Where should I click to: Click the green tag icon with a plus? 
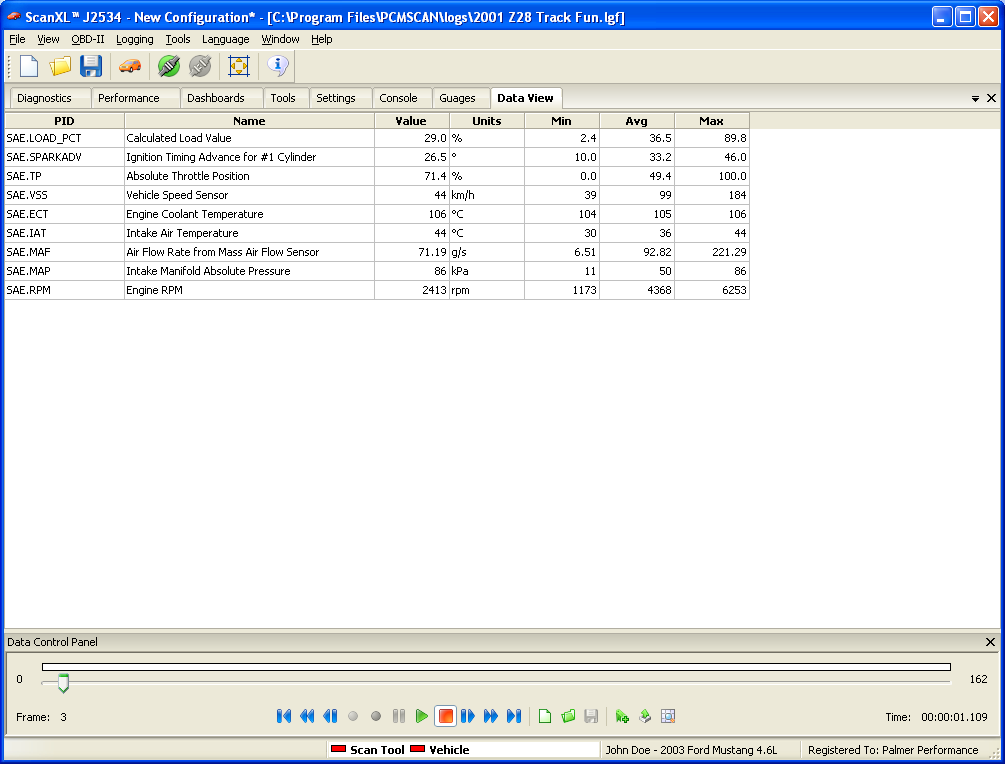(622, 716)
